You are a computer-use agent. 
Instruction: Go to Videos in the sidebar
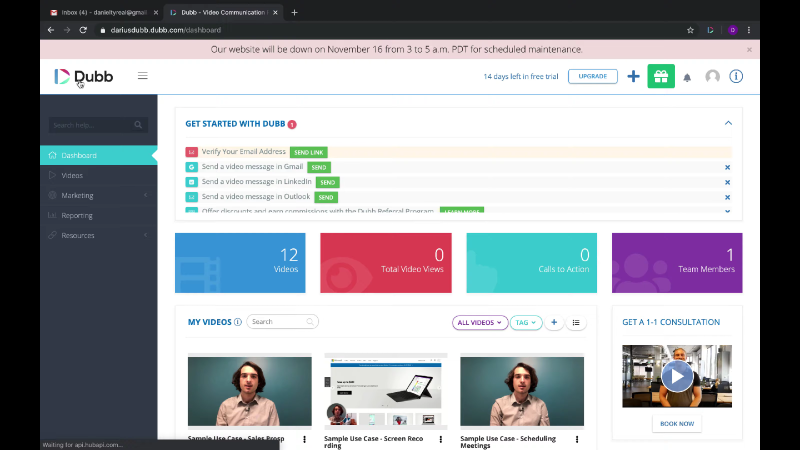72,175
